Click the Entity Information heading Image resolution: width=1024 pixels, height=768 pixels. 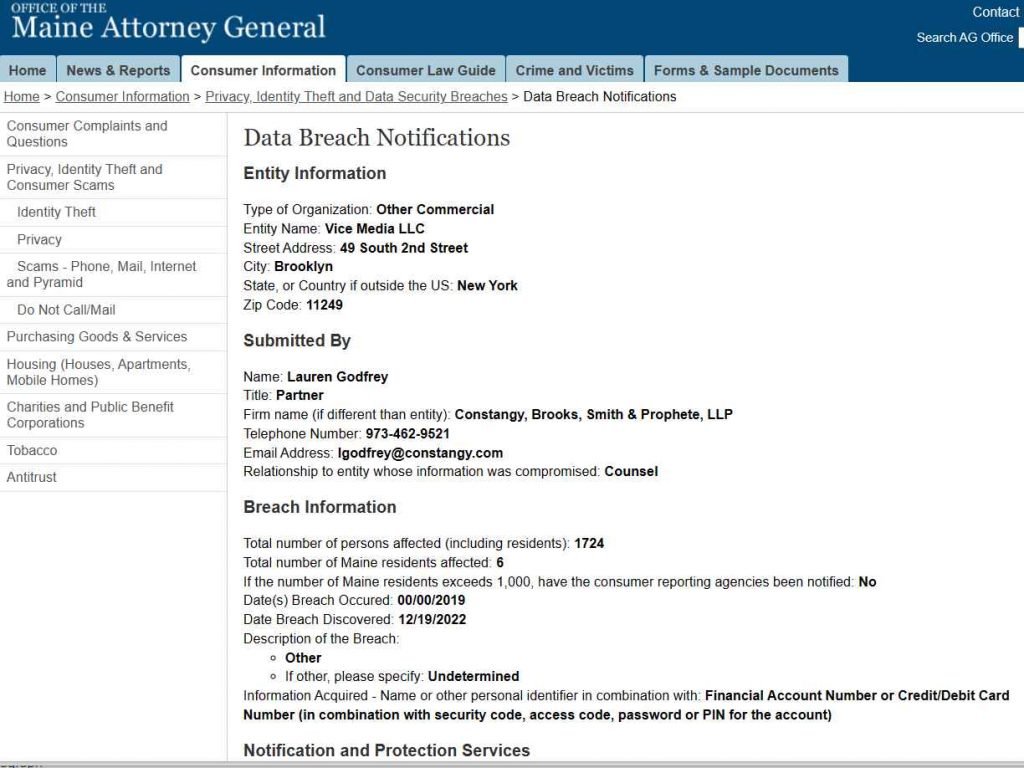pos(315,173)
